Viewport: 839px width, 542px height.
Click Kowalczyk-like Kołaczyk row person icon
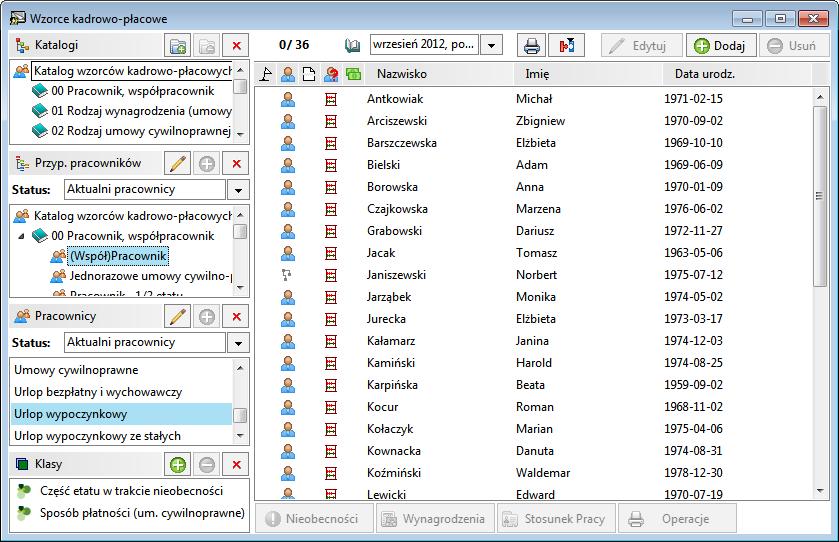[x=288, y=429]
